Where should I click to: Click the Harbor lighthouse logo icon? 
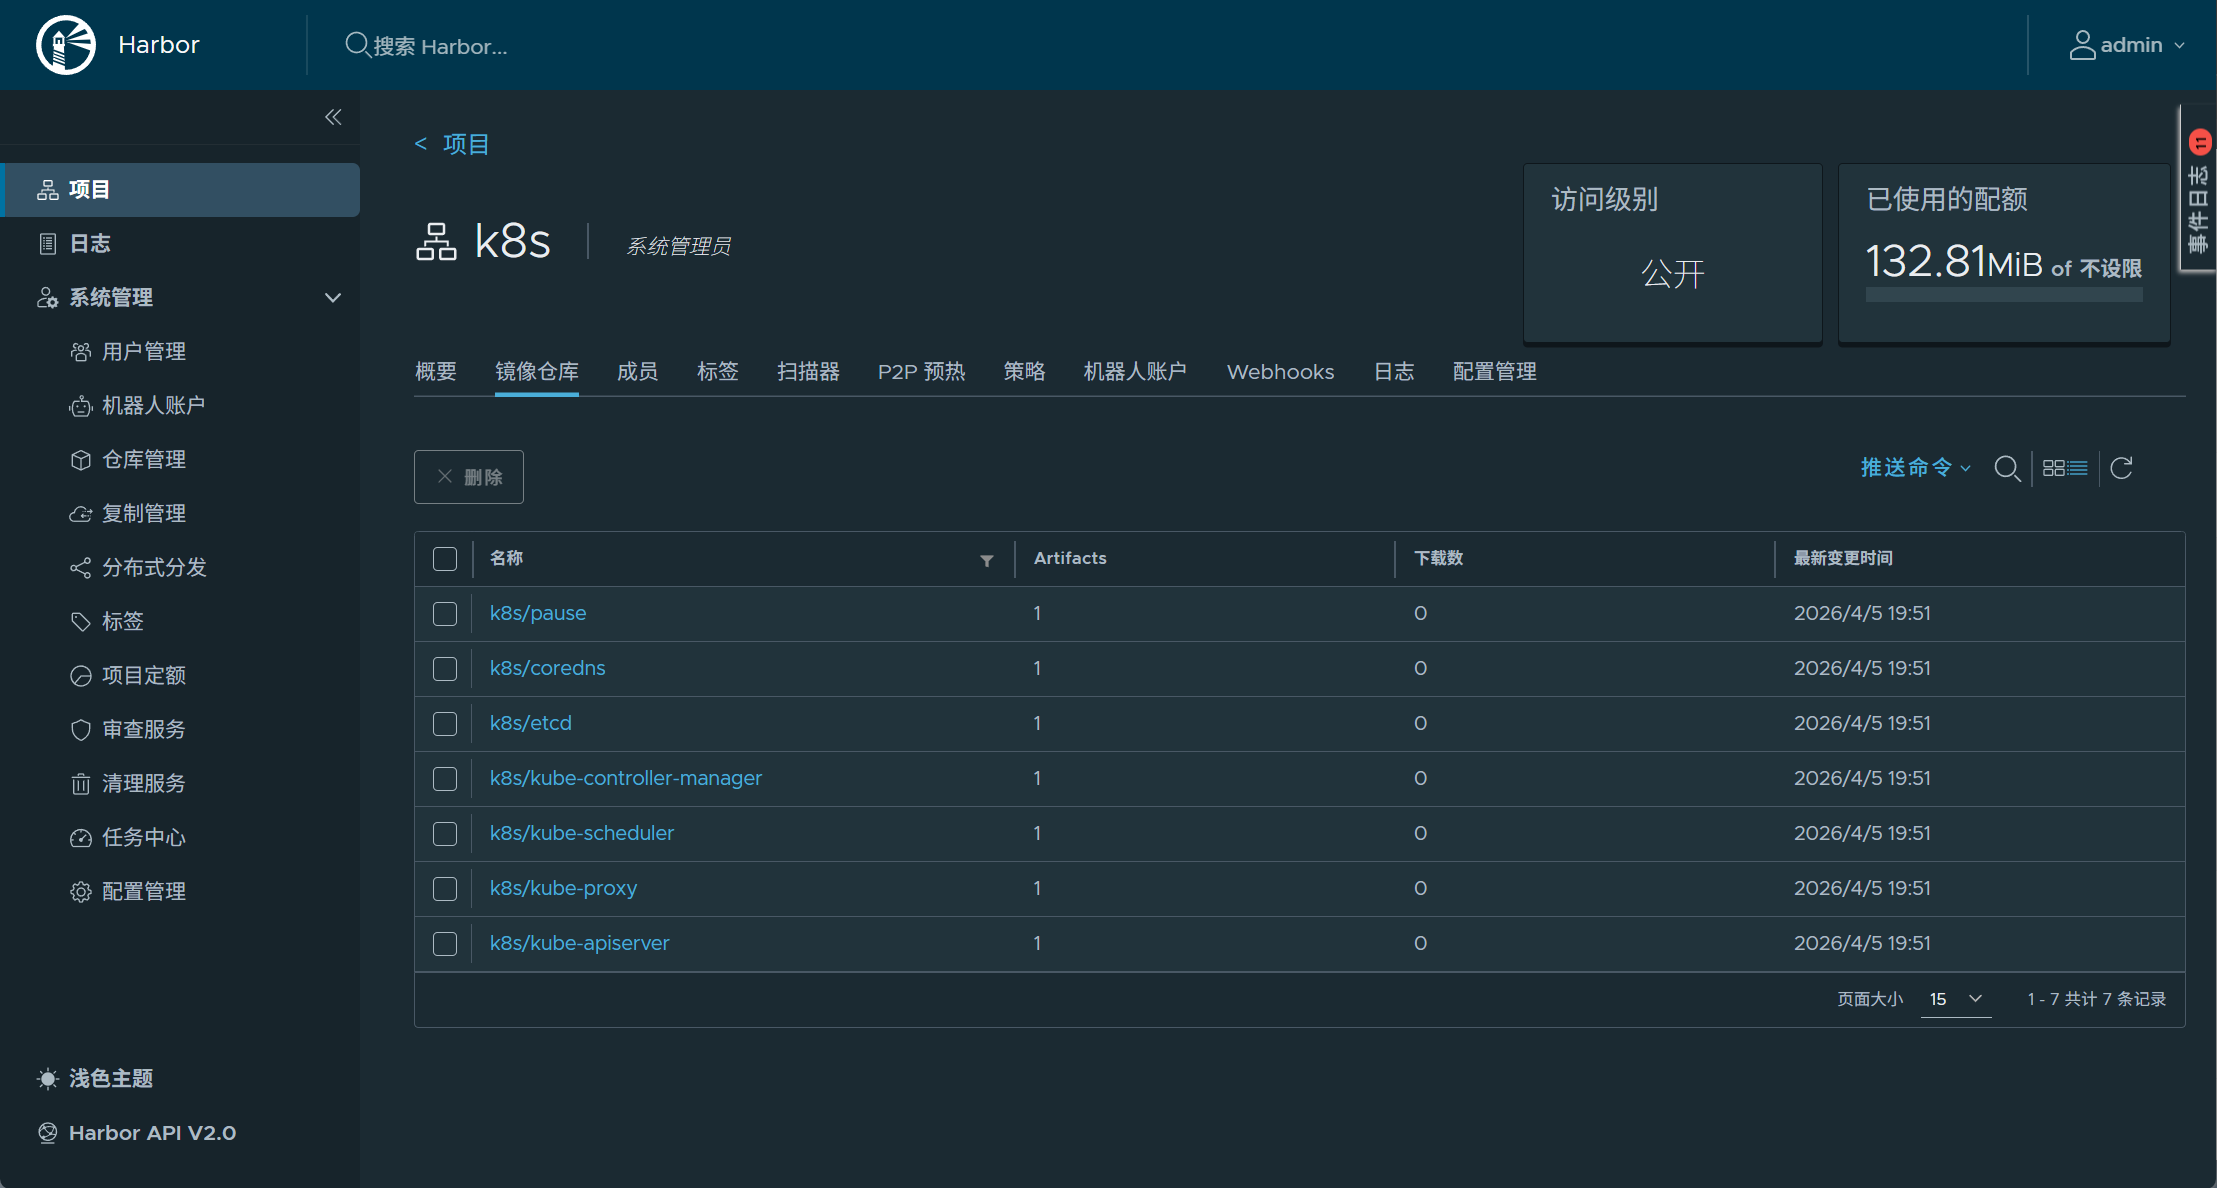pyautogui.click(x=66, y=45)
